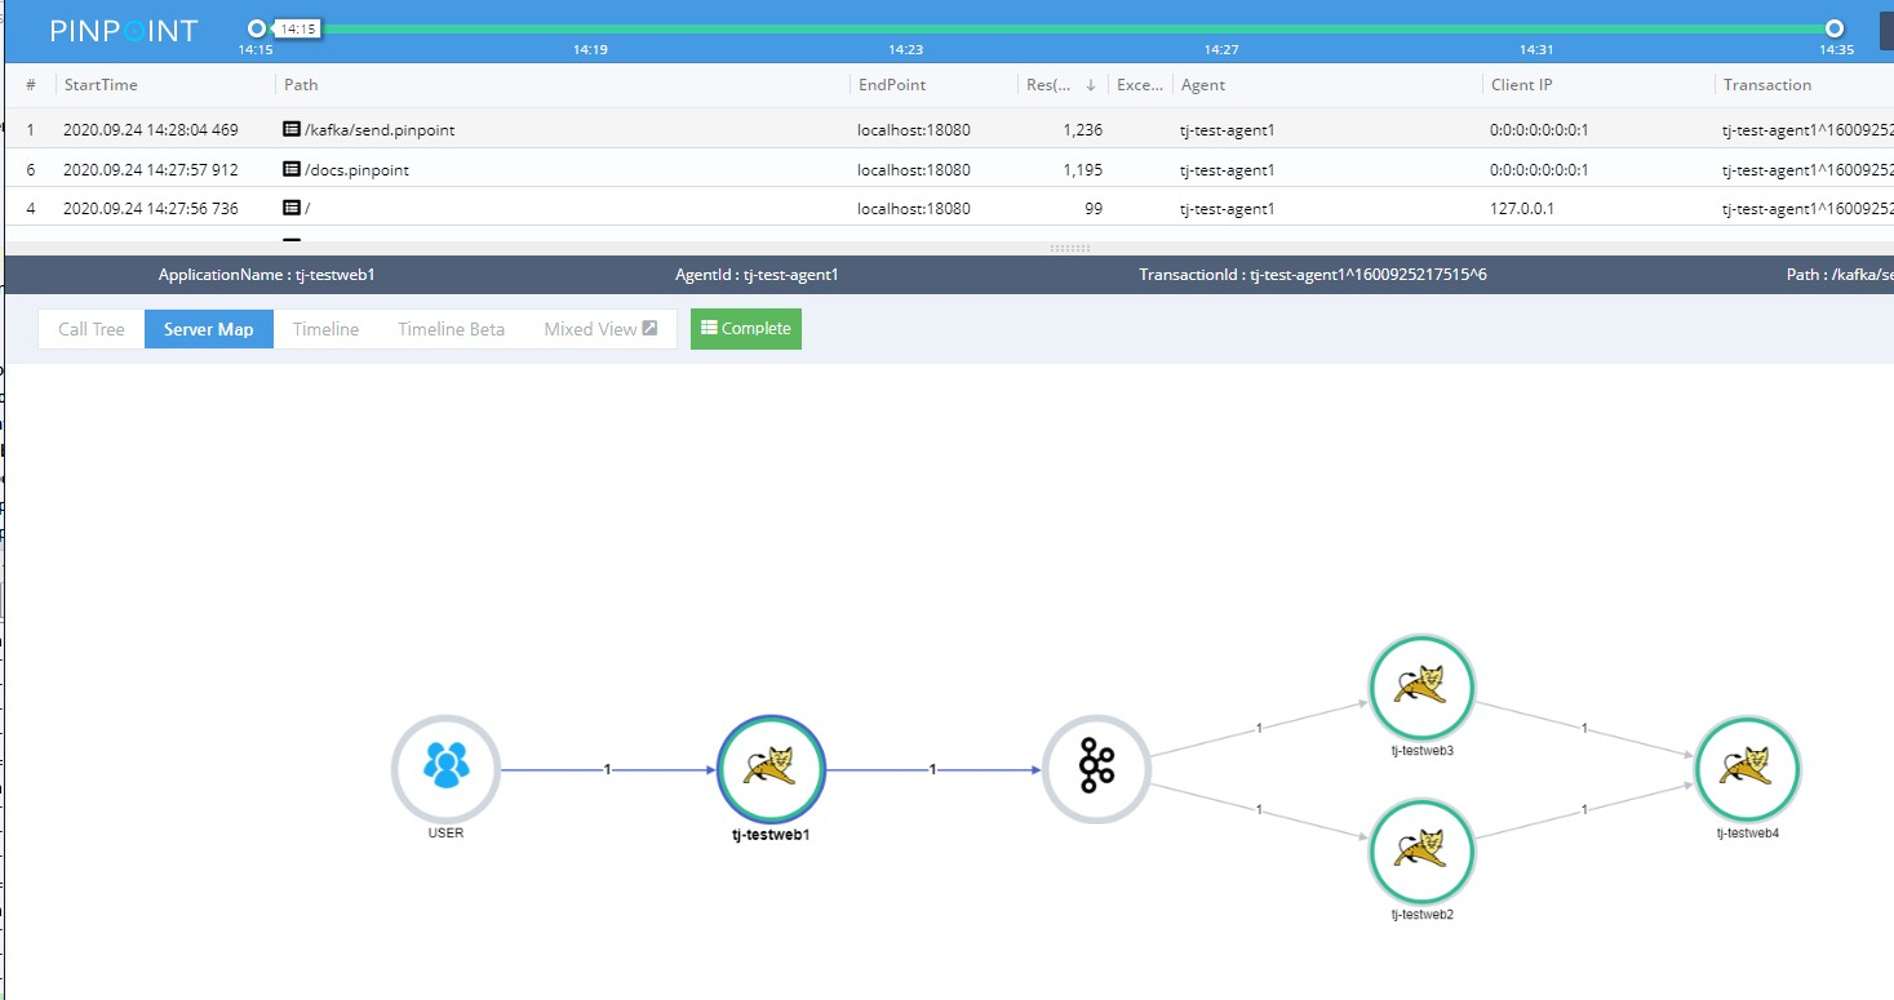Open the Timeline Beta tab
Screen dimensions: 1894x1000
pyautogui.click(x=451, y=329)
